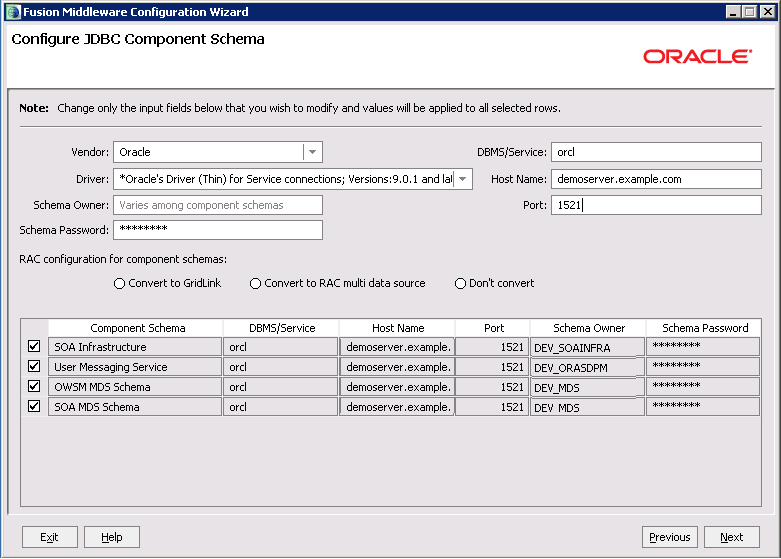Click the Host Name column header

(398, 328)
